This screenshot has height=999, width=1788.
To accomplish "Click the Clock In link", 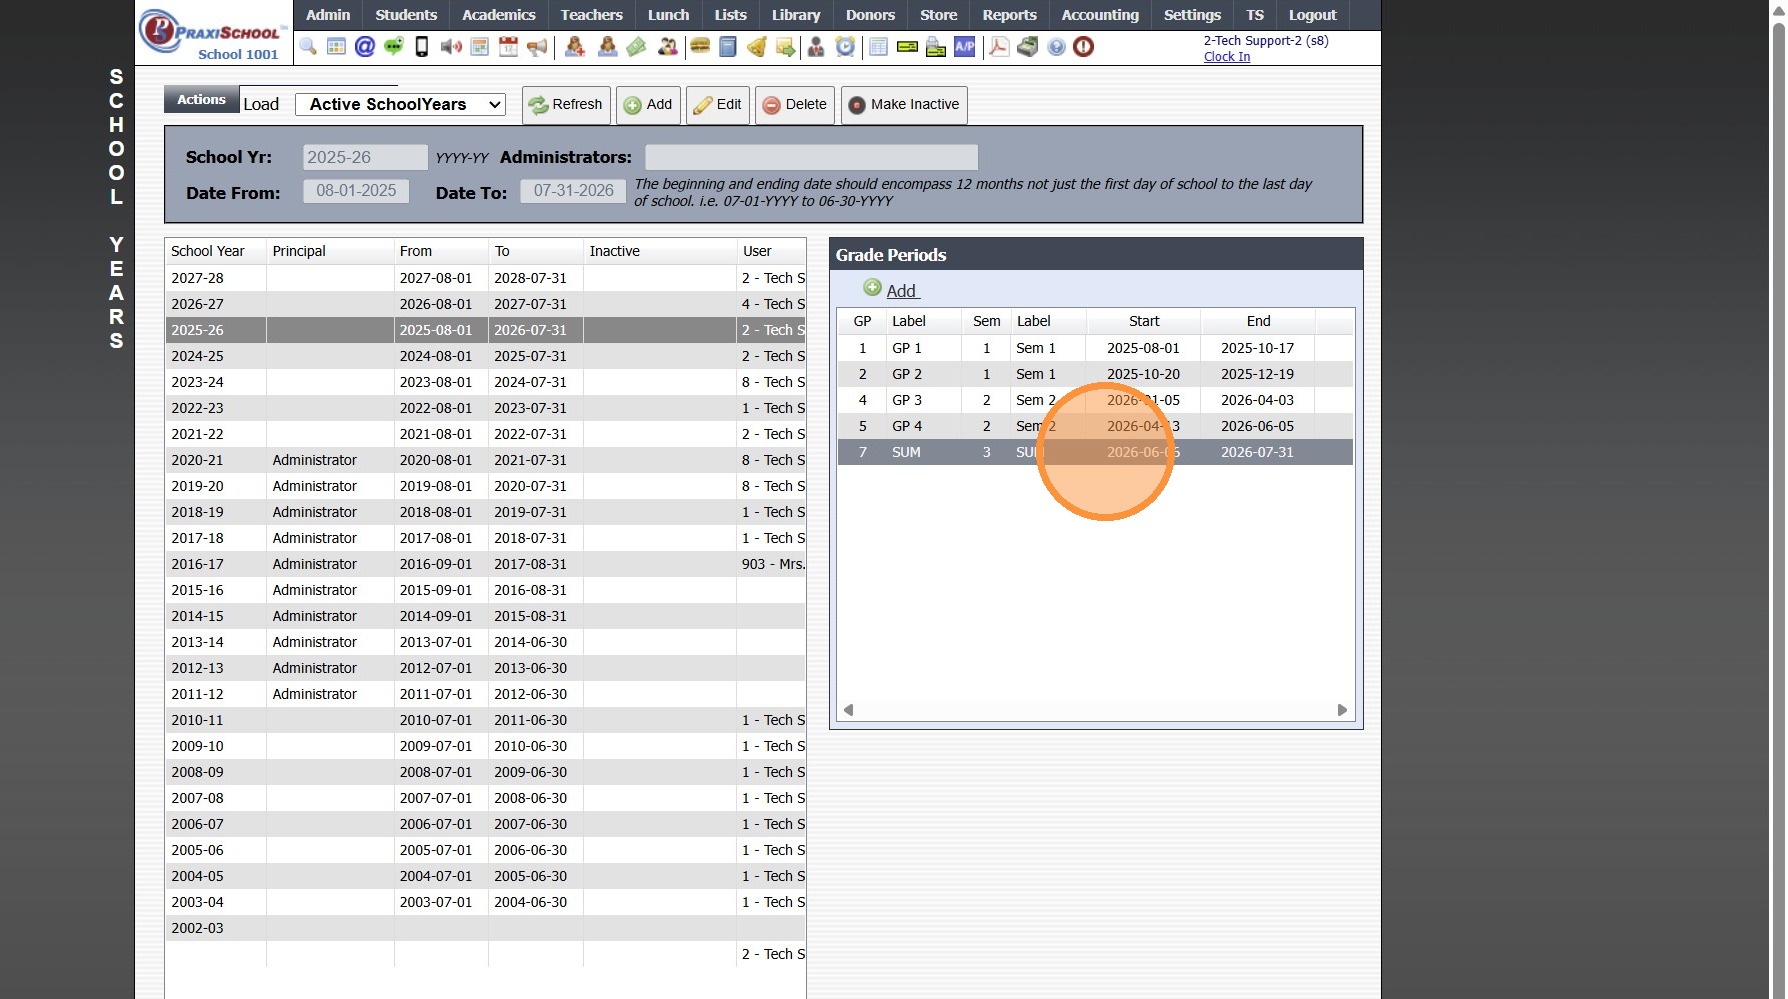I will point(1226,57).
